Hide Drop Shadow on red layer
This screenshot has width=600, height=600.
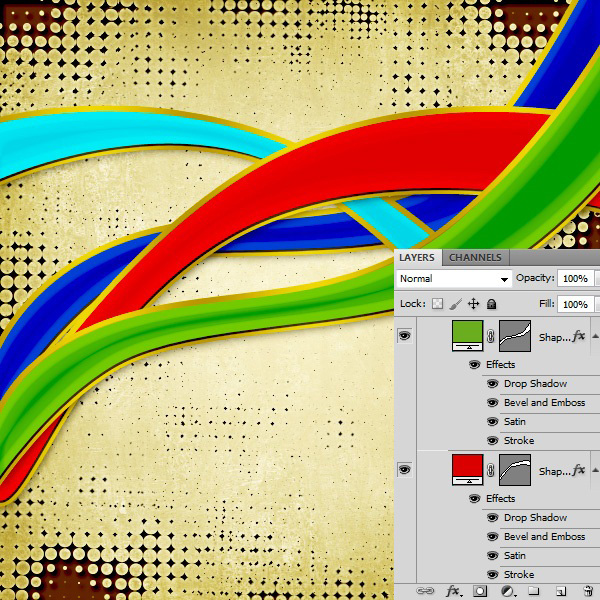pyautogui.click(x=492, y=518)
